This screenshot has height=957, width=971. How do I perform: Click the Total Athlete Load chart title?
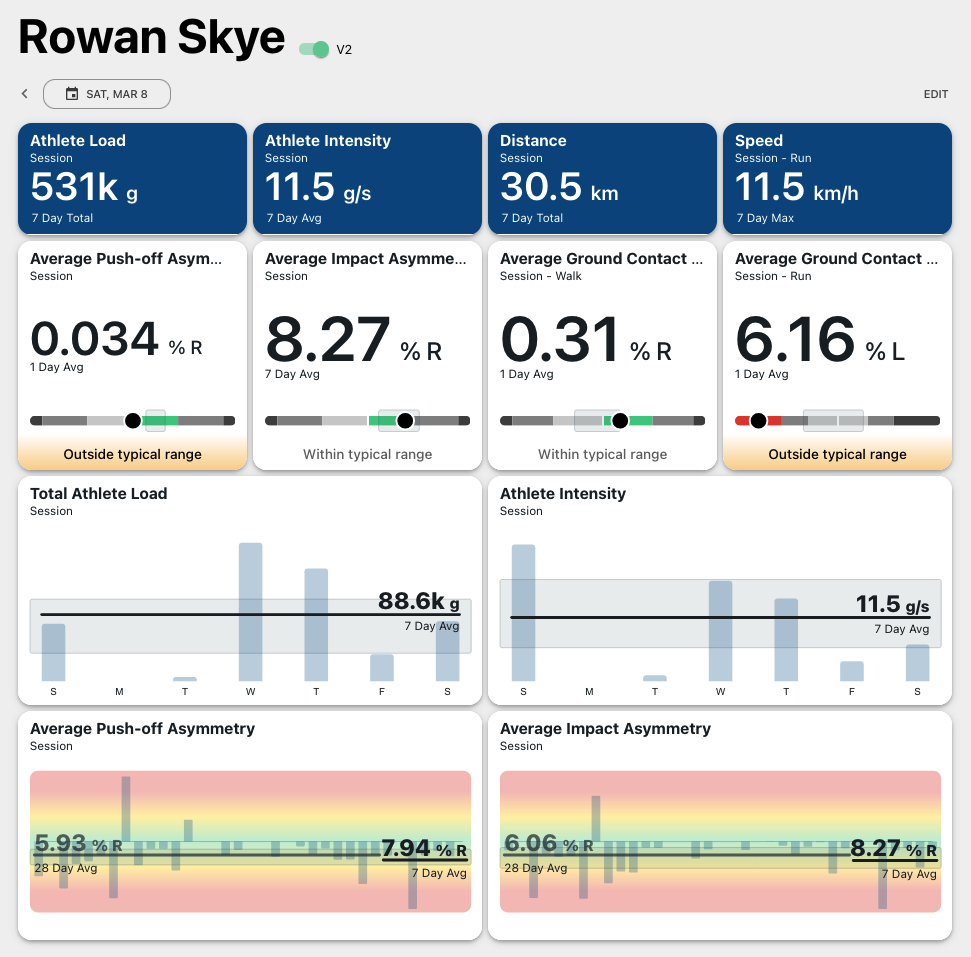coord(98,494)
